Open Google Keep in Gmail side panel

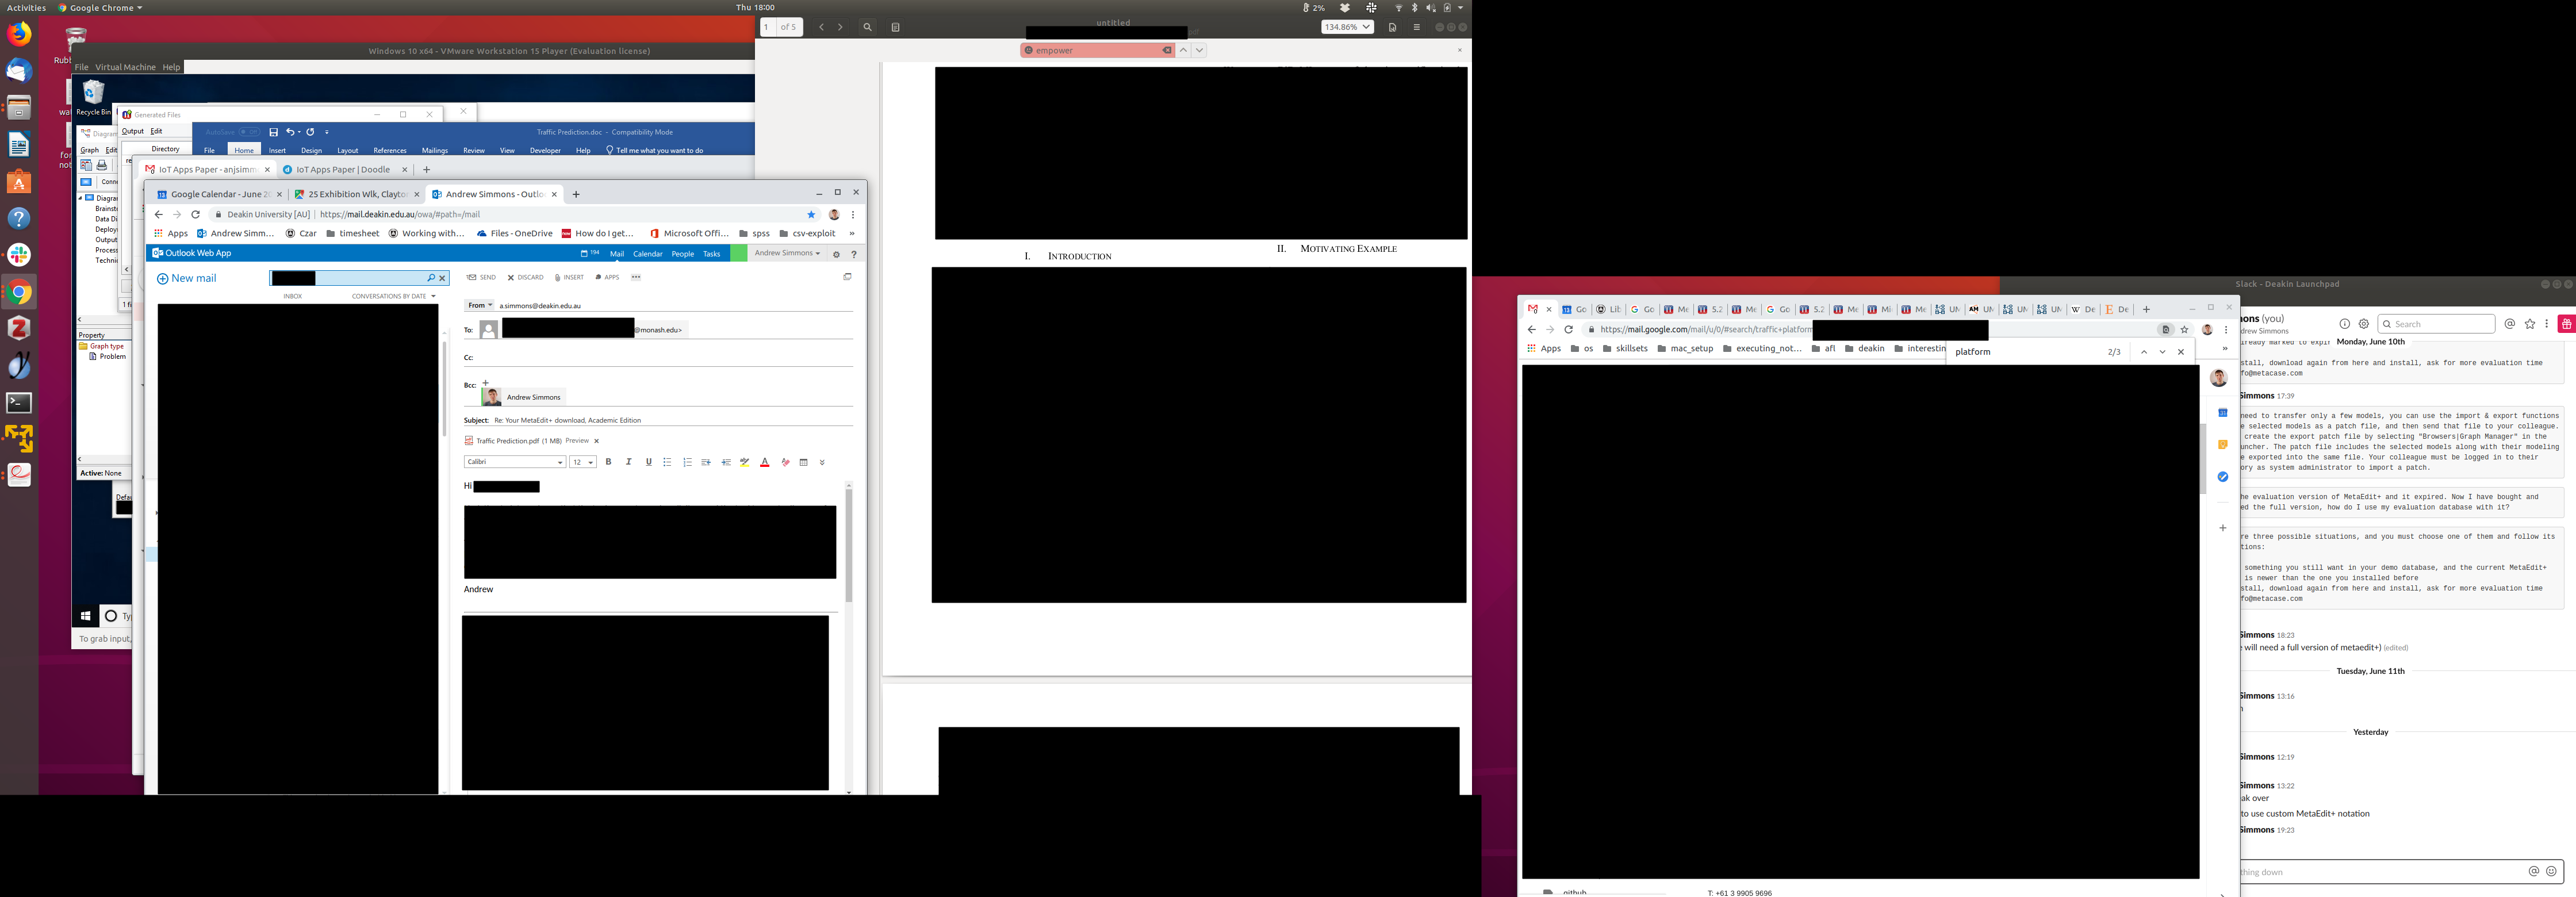pos(2223,445)
